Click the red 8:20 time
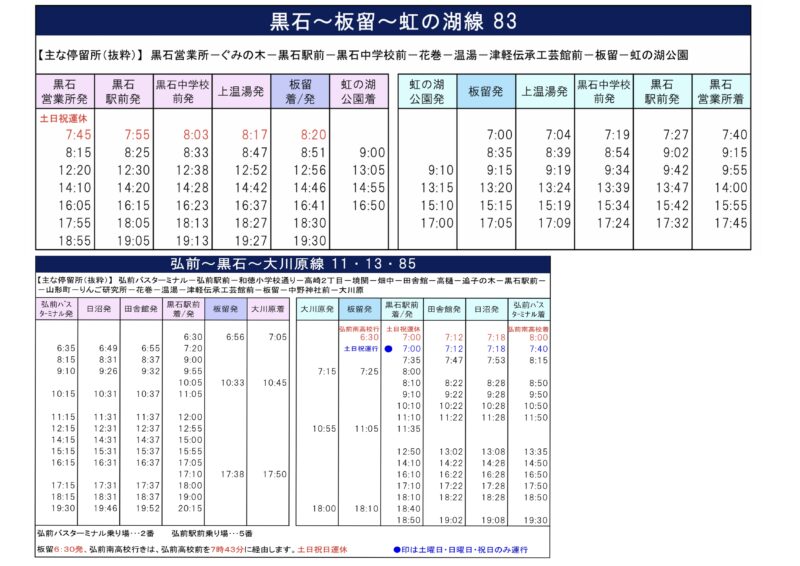The image size is (800, 566). click(313, 135)
